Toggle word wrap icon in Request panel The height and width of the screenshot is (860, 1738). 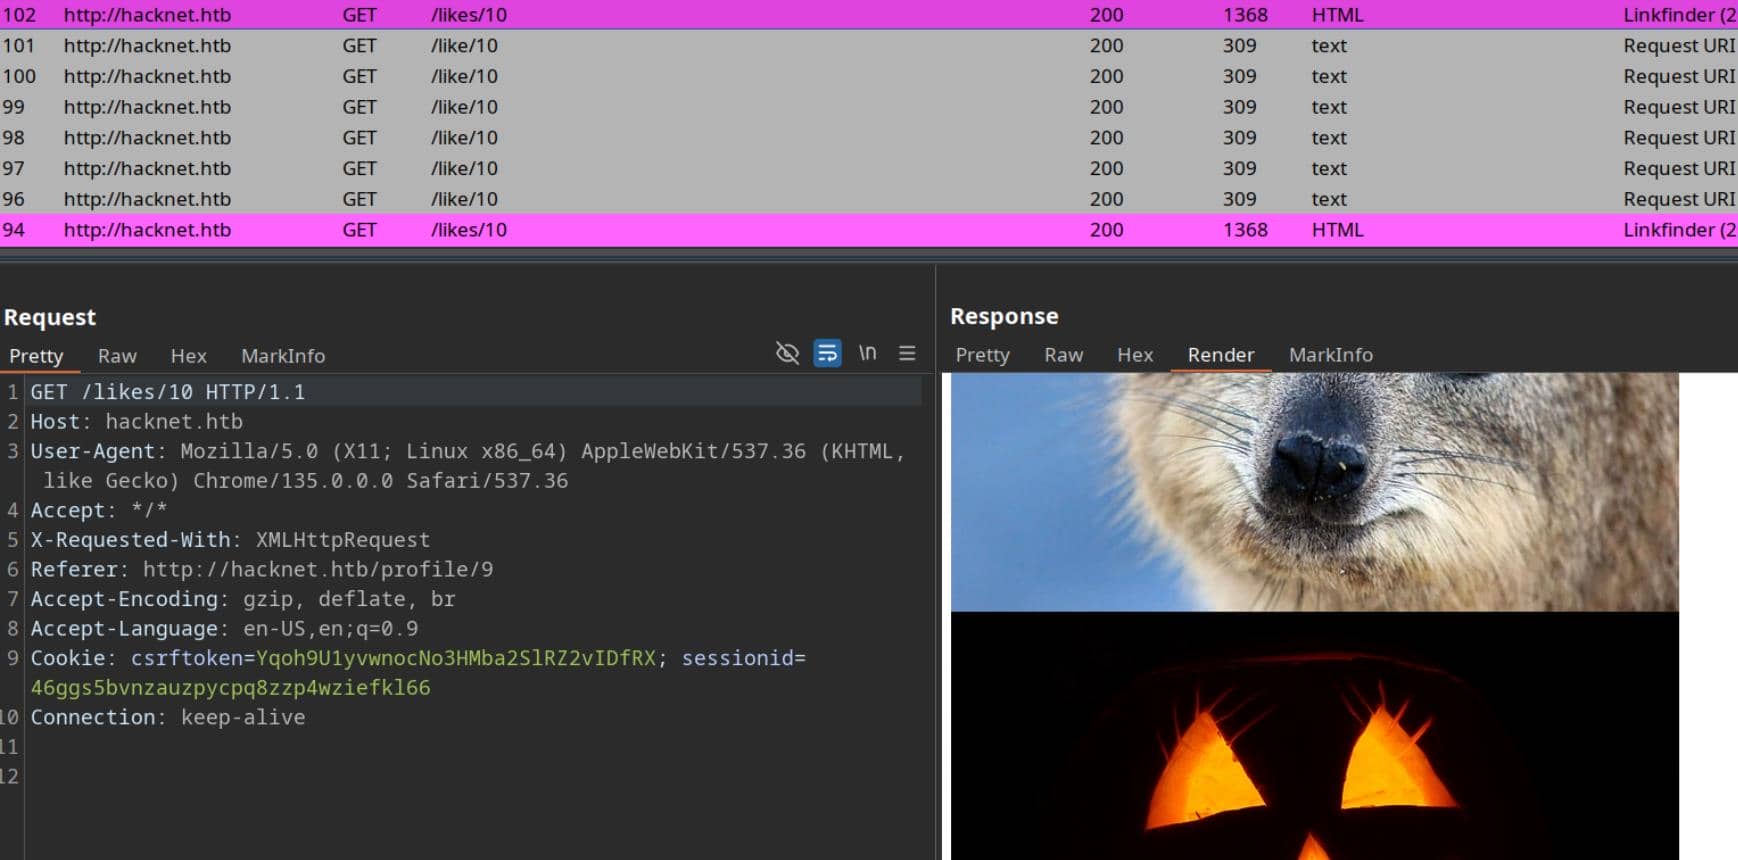click(827, 353)
